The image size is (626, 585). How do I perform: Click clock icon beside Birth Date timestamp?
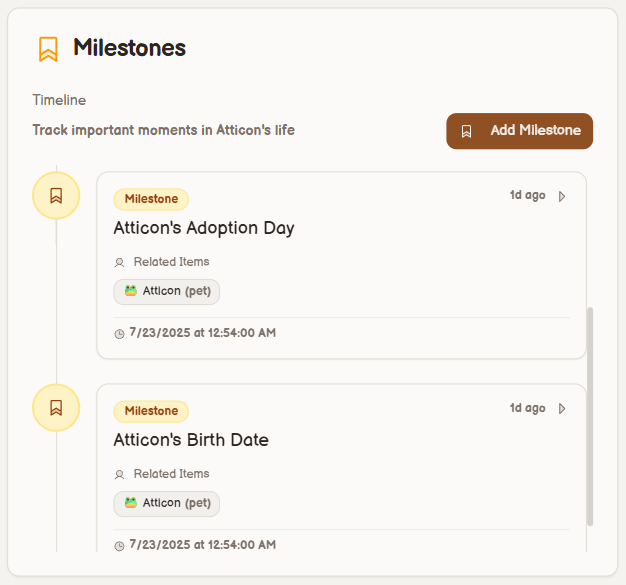point(120,545)
